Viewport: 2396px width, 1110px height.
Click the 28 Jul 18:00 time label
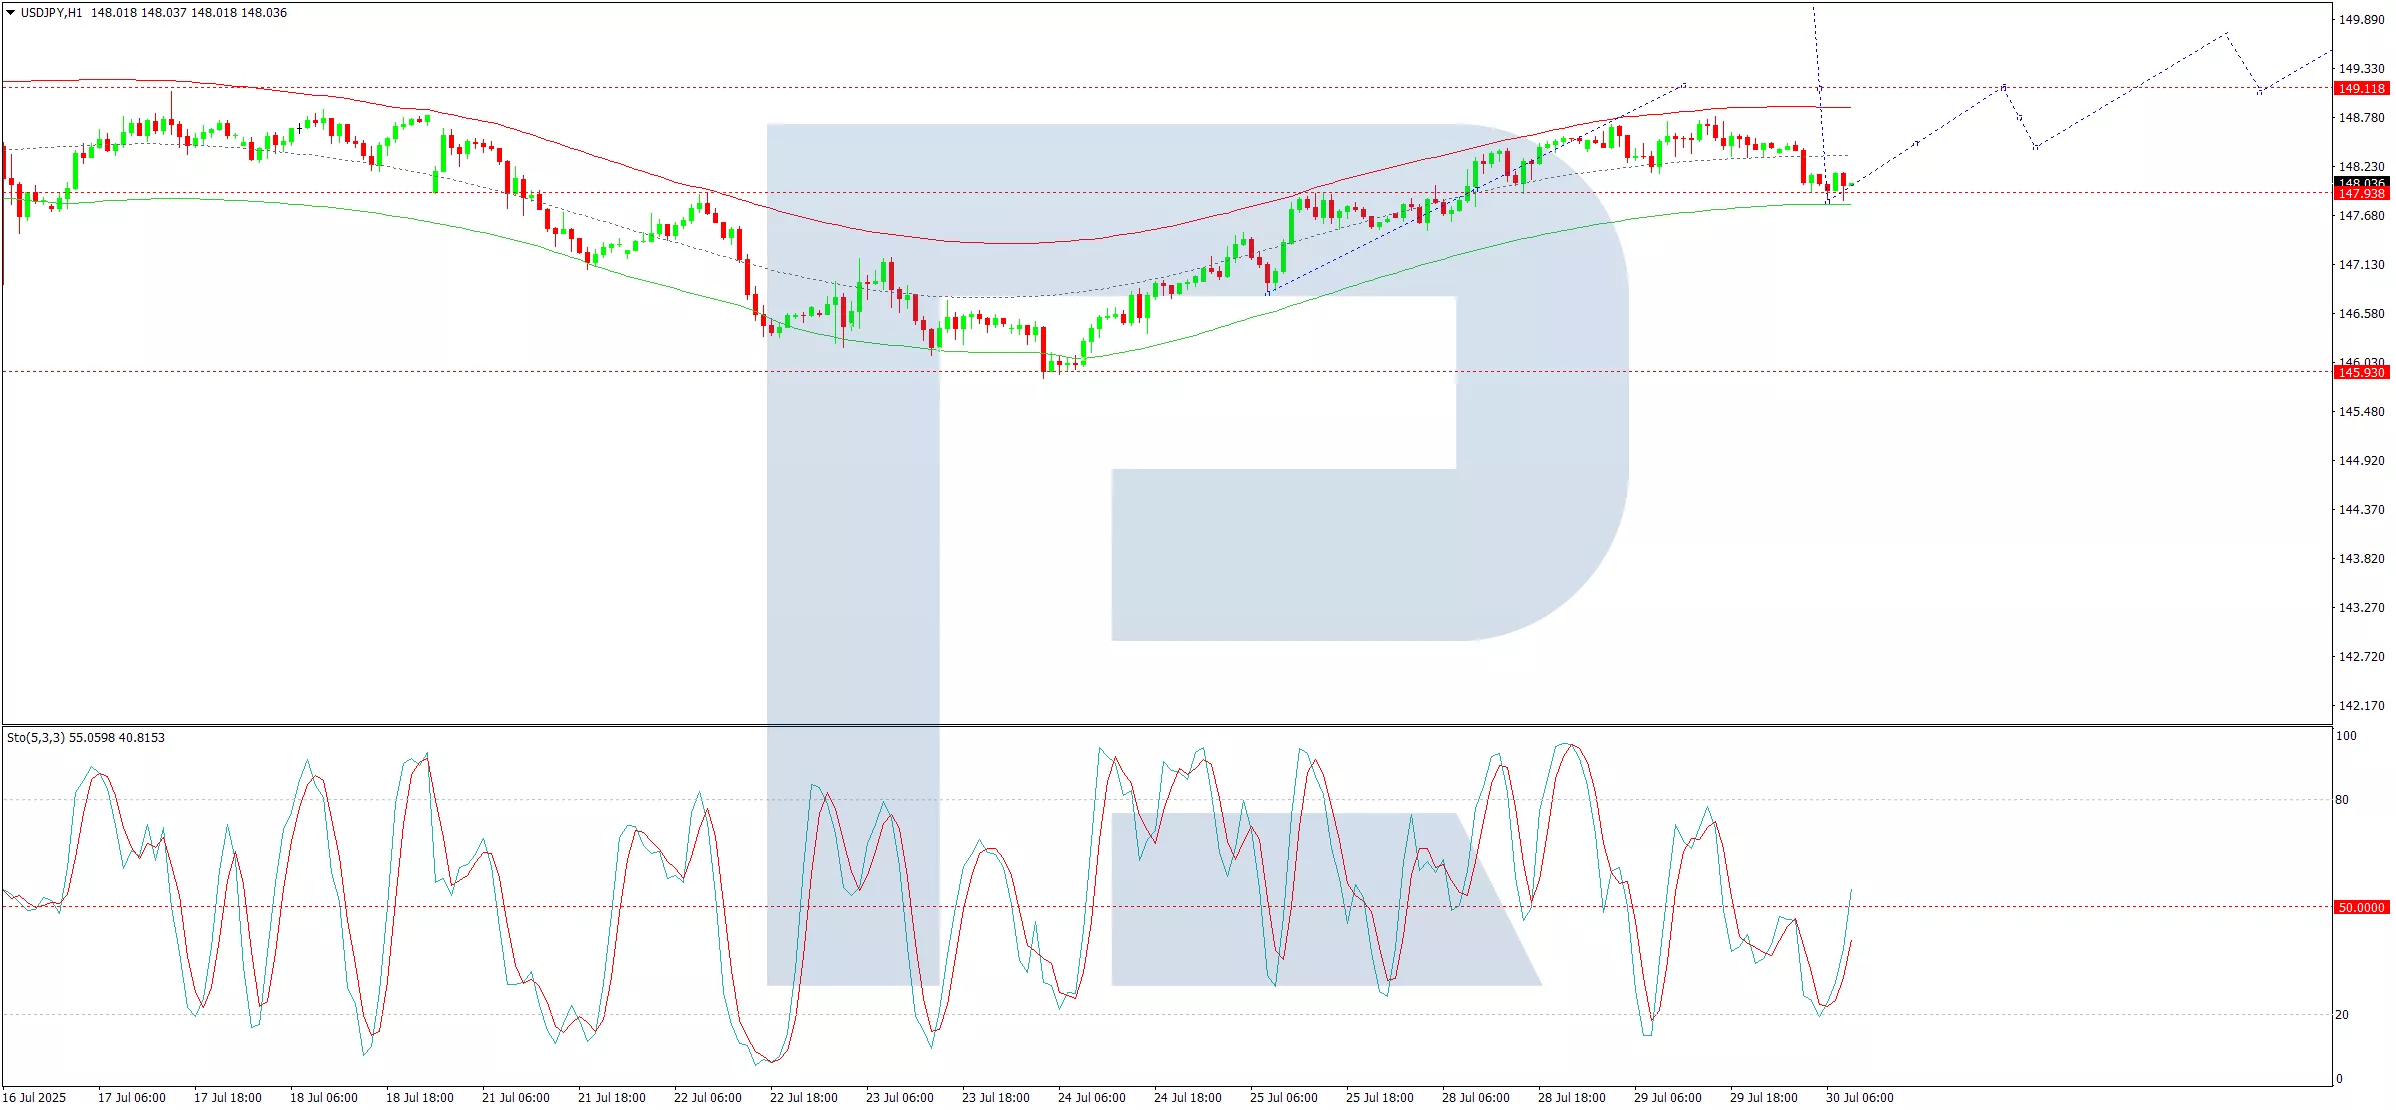(1571, 1097)
